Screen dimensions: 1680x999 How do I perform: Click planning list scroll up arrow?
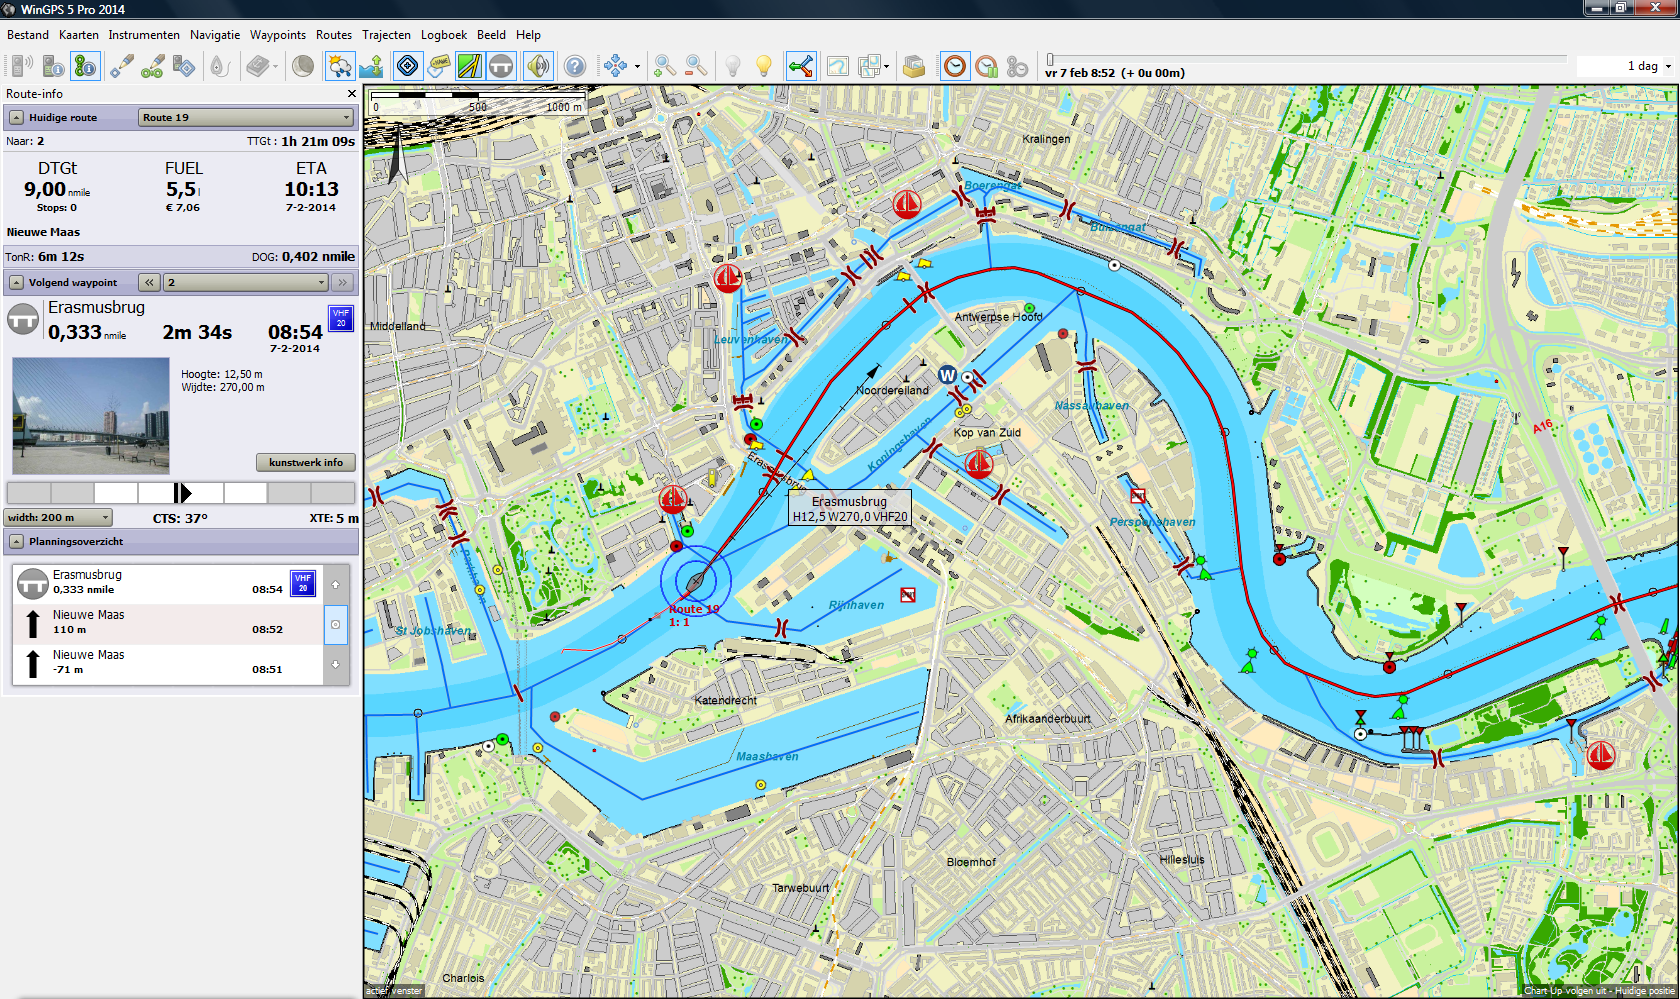[336, 584]
